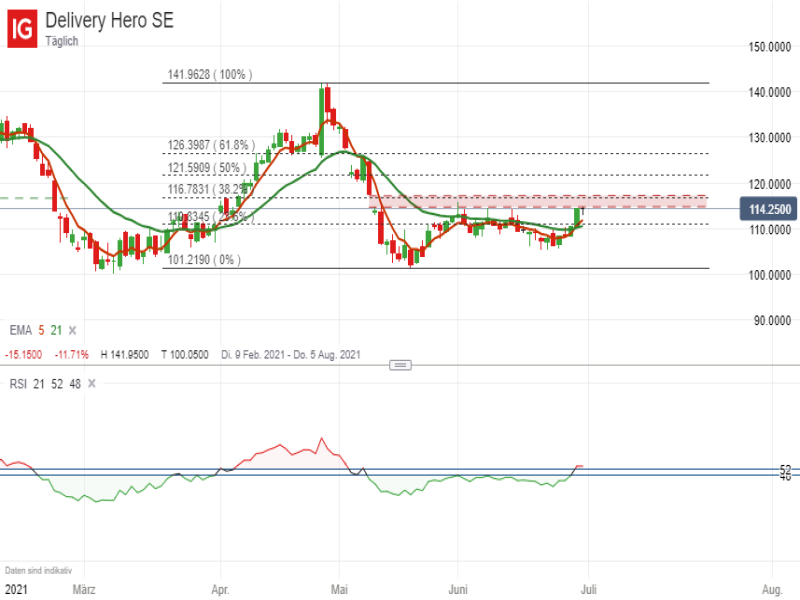Click the 121.5909 (50%) Fibonacci label
Viewport: 800px width, 600px height.
207,168
